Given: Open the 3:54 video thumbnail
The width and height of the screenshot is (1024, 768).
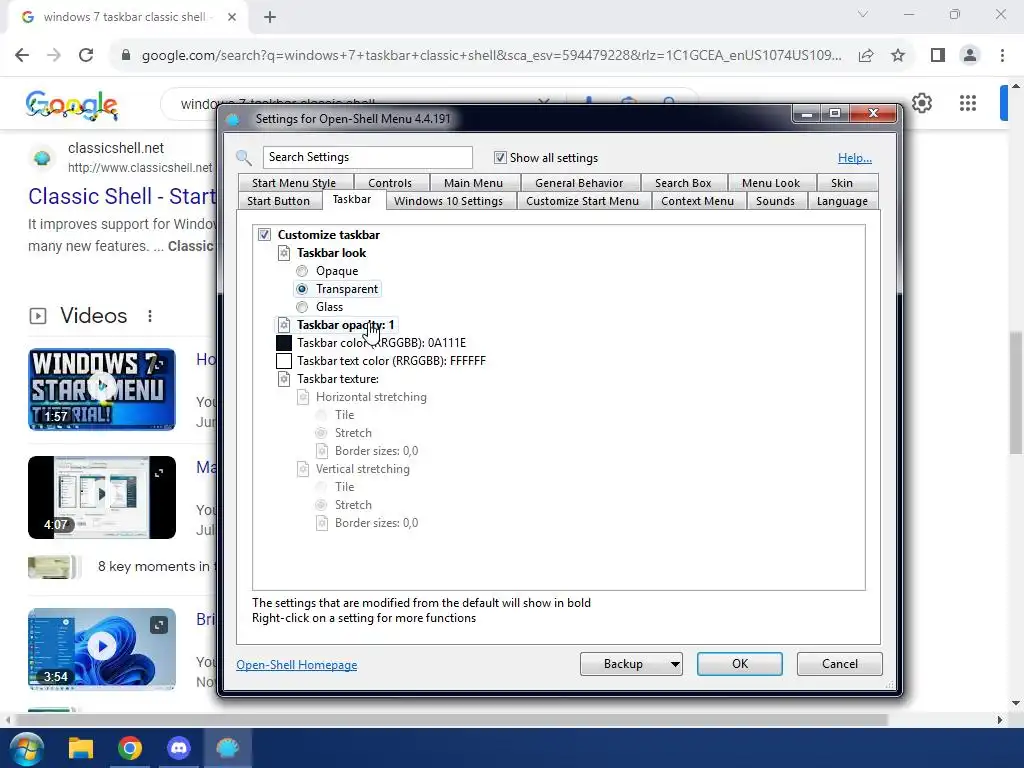Looking at the screenshot, I should click(102, 649).
